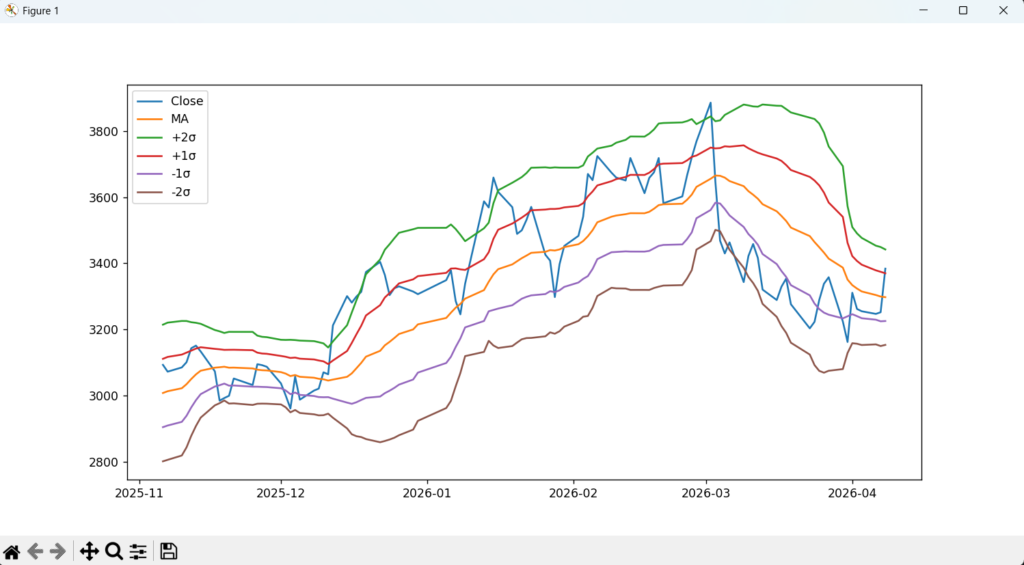Click the '+1σ' legend entry text

pyautogui.click(x=182, y=155)
